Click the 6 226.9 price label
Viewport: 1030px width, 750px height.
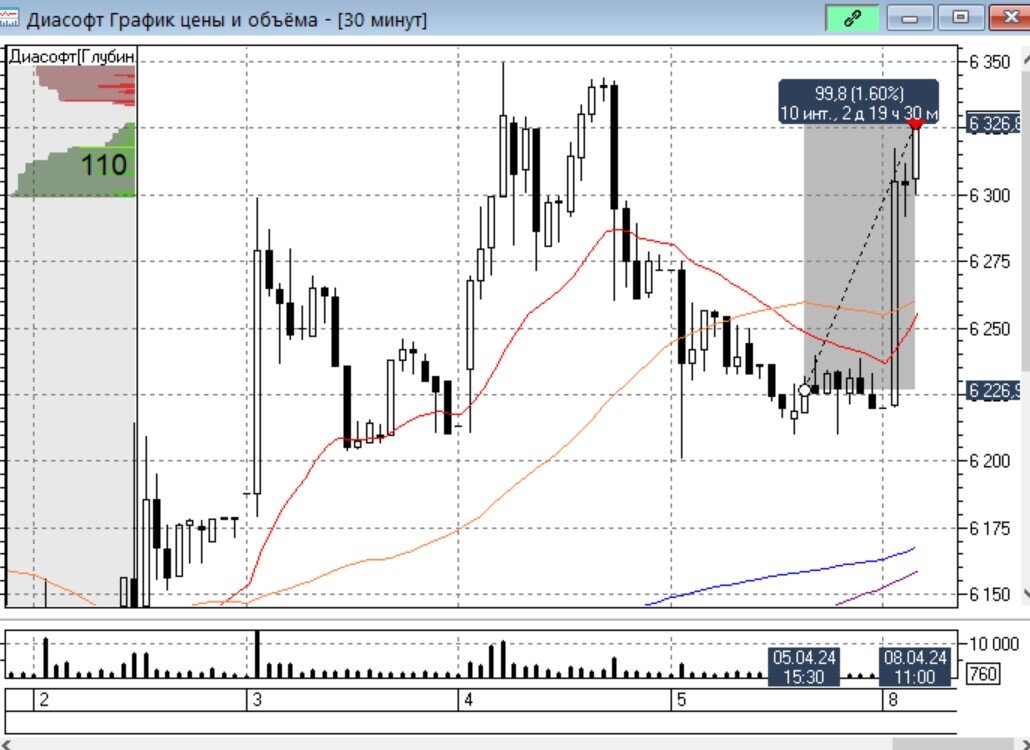[995, 391]
